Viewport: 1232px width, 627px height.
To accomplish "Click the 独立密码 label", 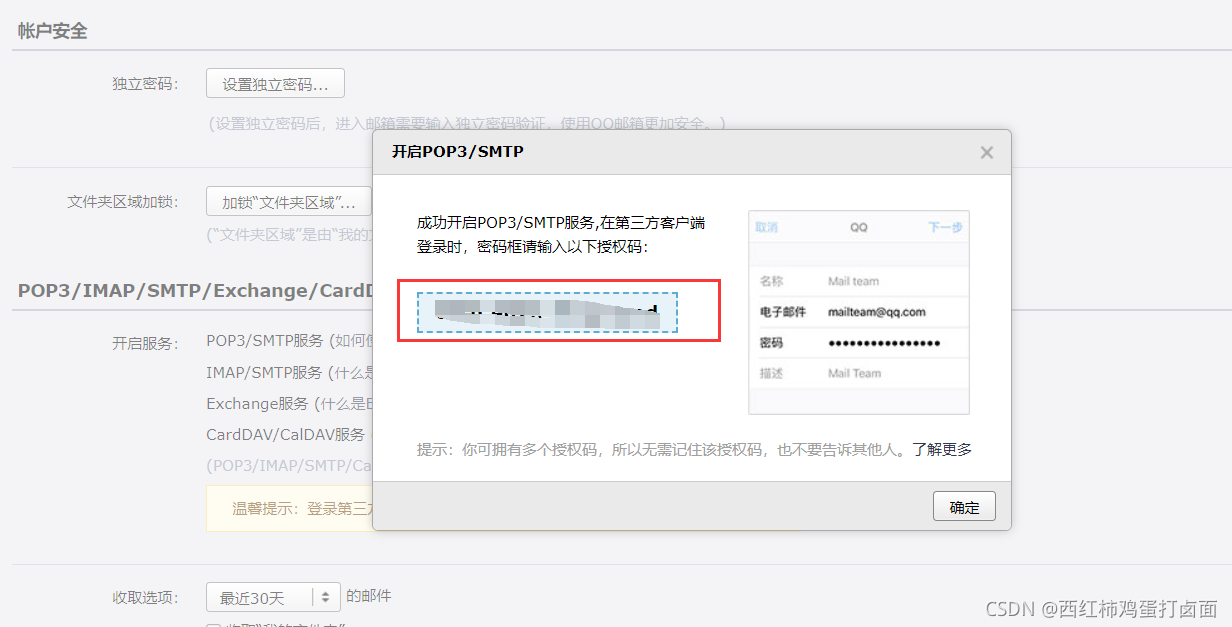I will [145, 84].
